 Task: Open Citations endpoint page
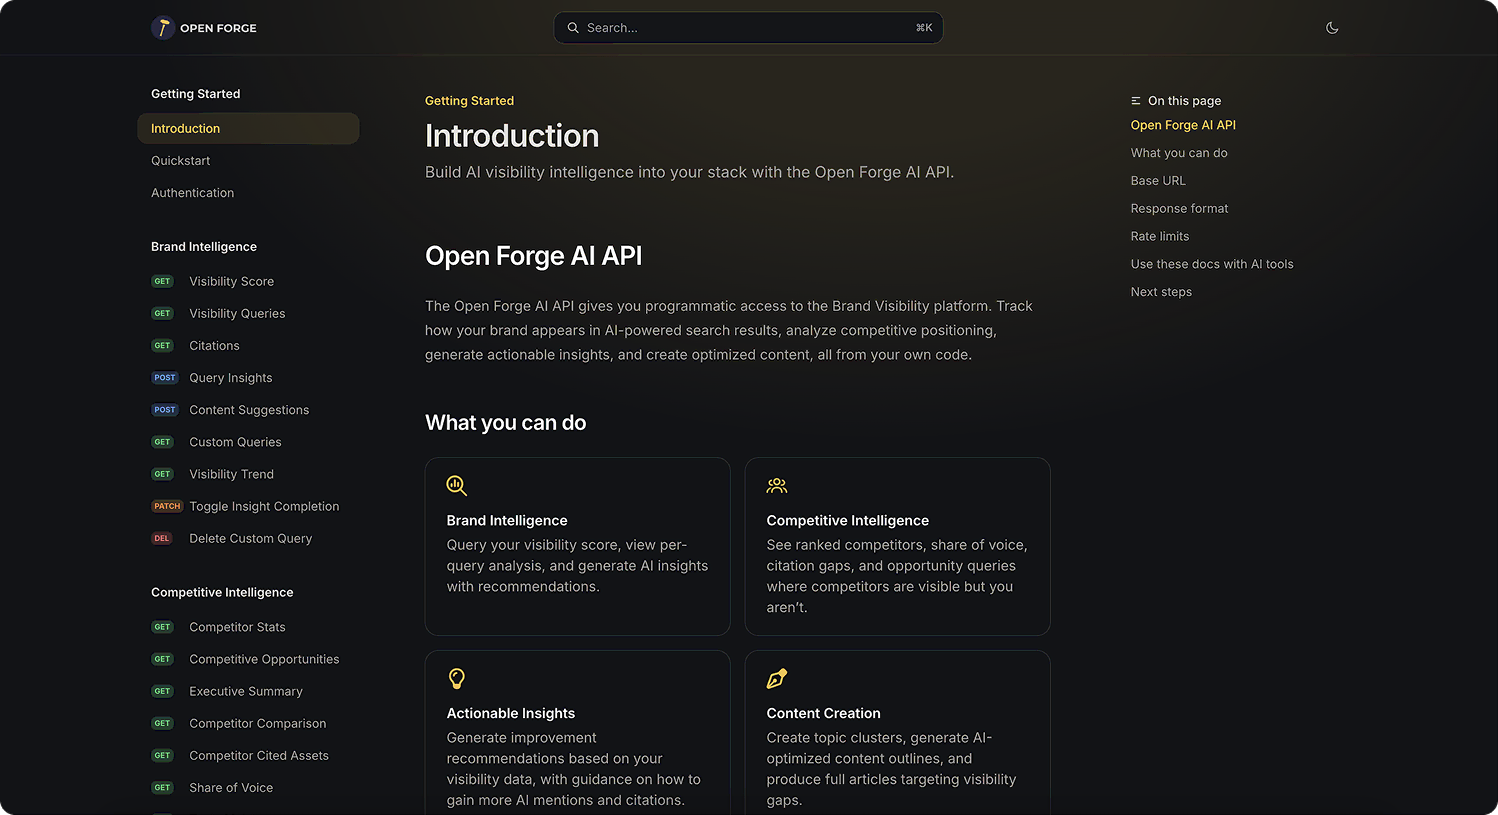pos(214,346)
